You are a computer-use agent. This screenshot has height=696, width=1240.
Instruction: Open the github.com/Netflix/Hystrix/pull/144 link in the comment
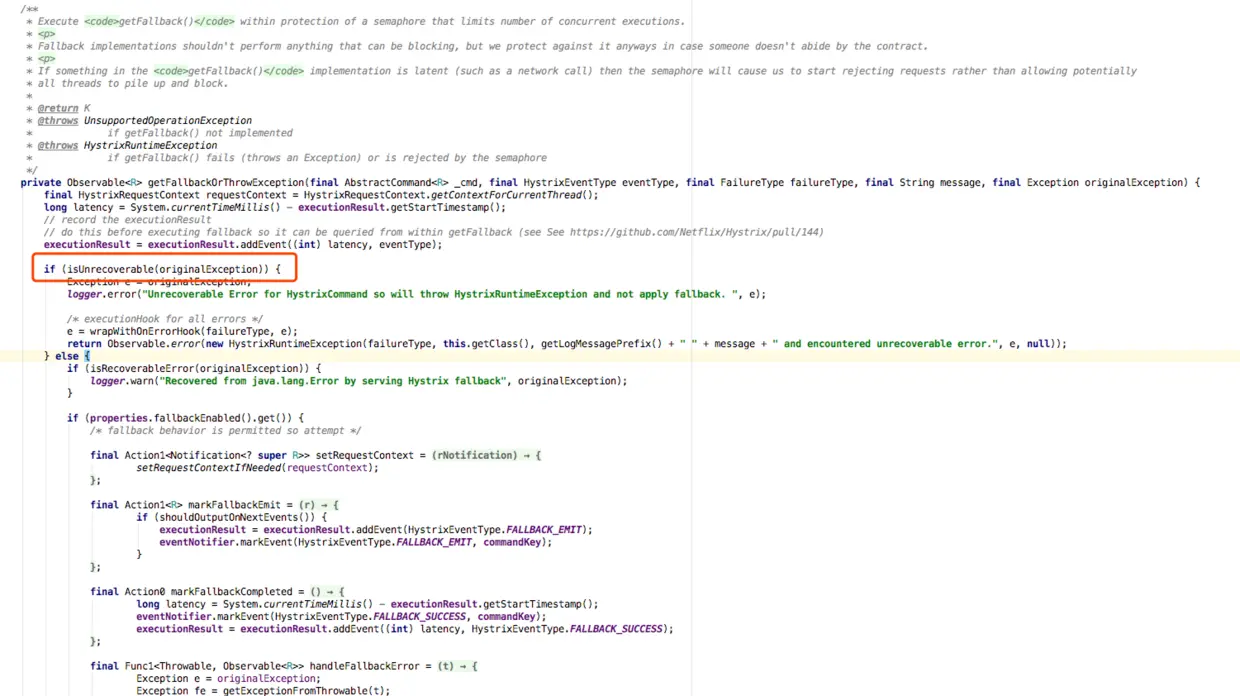point(697,232)
